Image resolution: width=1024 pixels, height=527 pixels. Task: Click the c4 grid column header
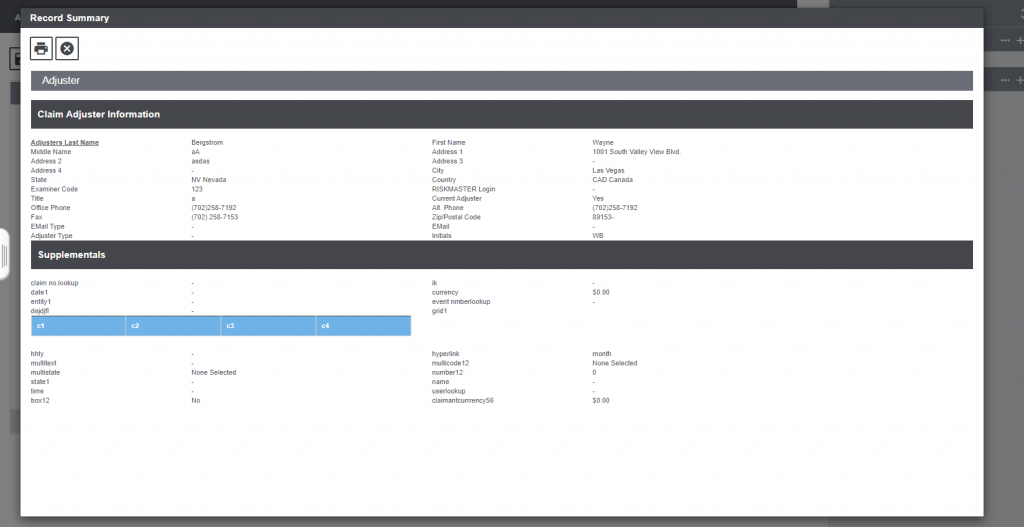pos(363,326)
